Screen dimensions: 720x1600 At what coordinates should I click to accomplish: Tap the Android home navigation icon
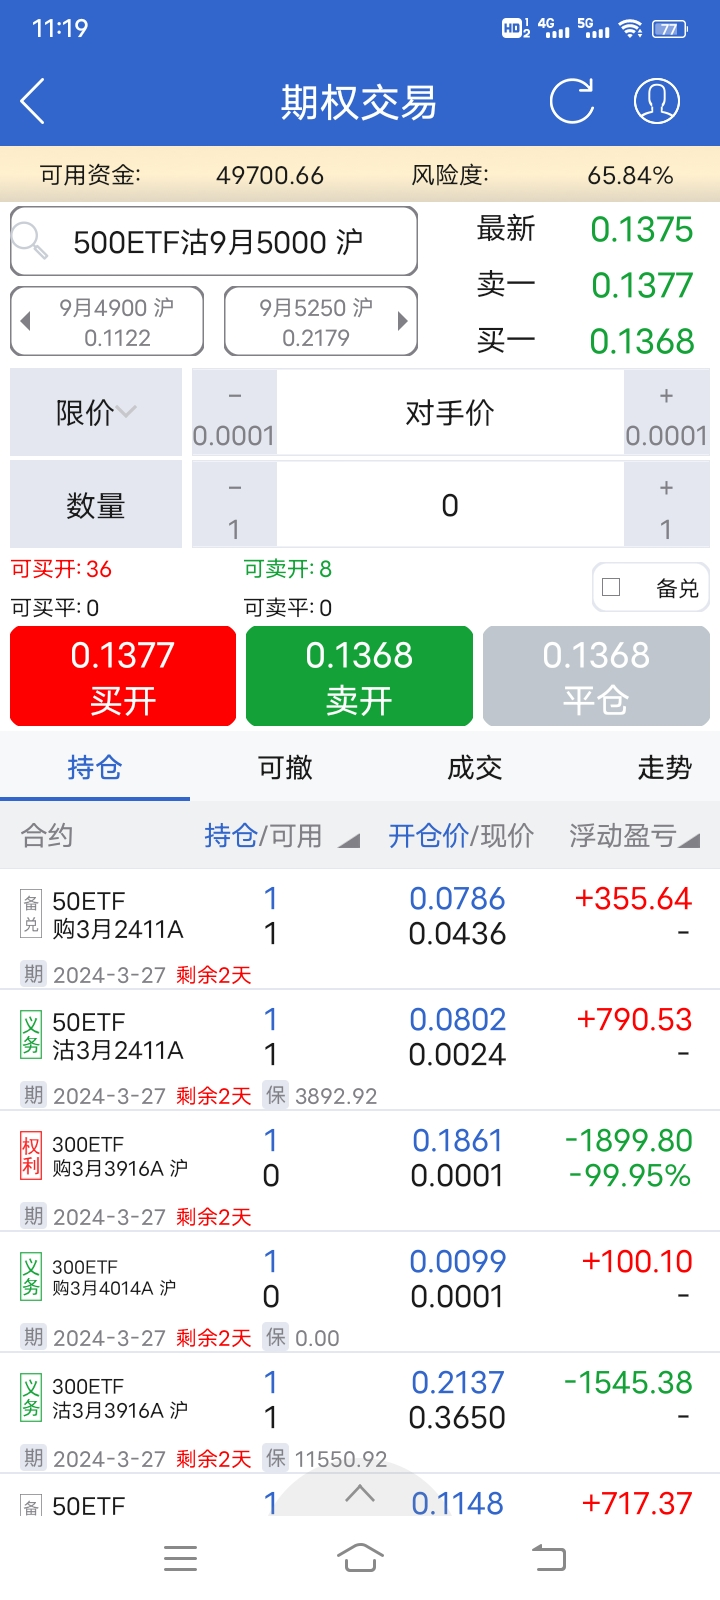360,1557
